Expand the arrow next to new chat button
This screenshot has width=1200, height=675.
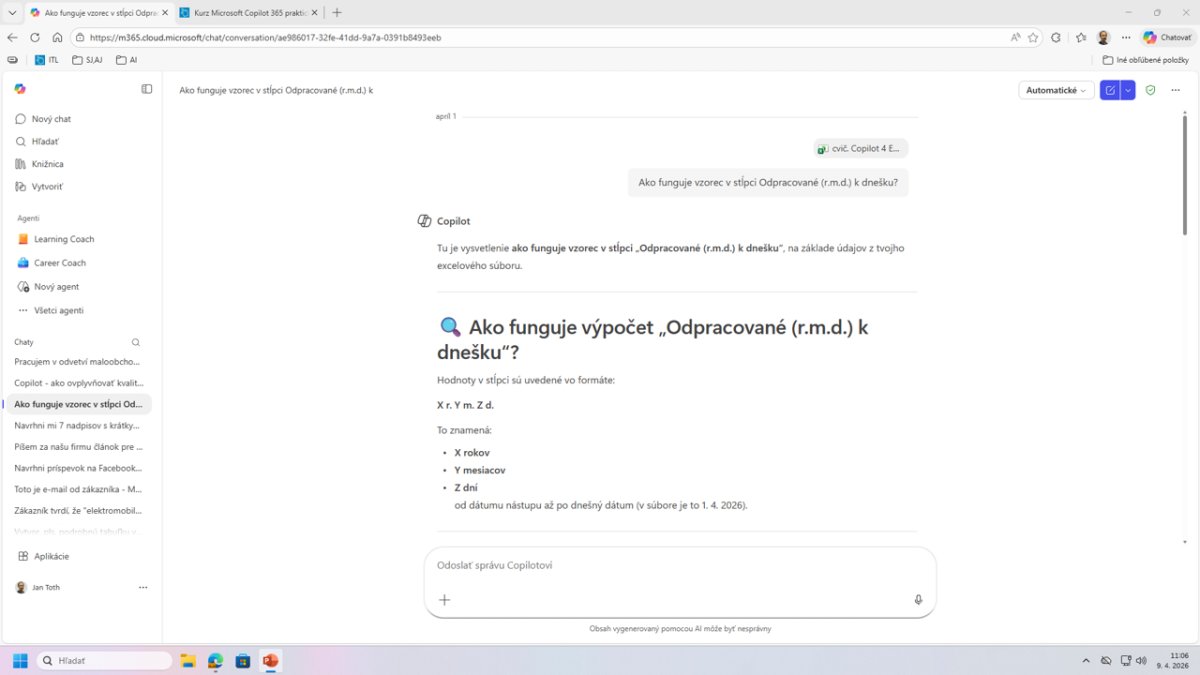(x=1128, y=90)
